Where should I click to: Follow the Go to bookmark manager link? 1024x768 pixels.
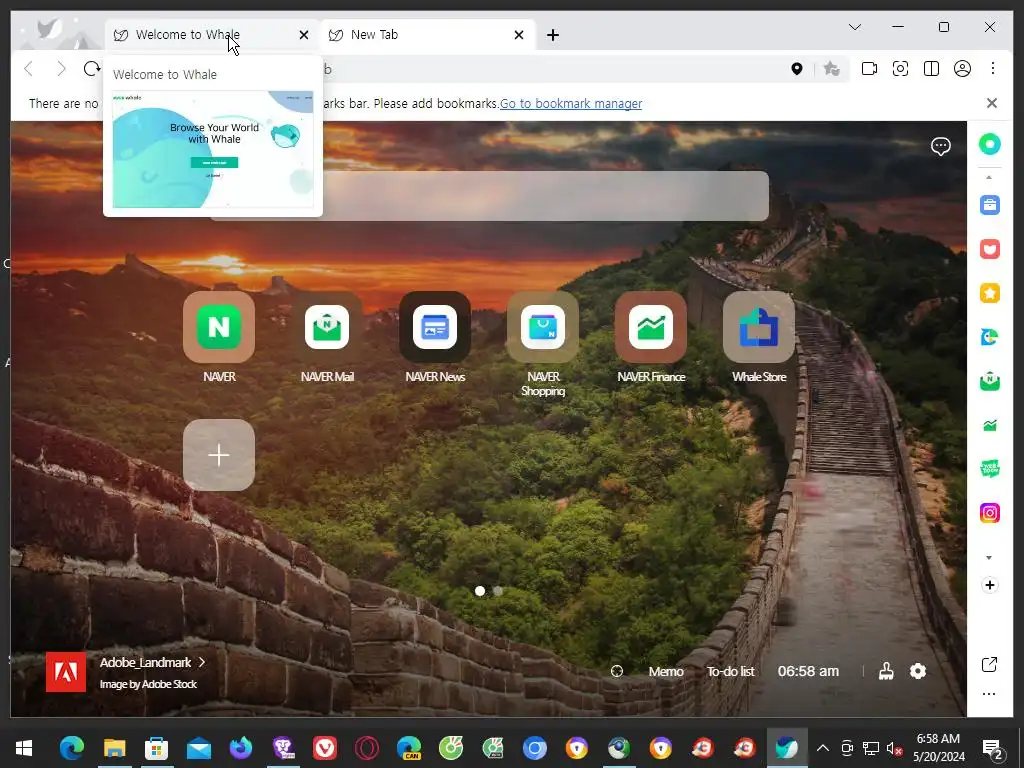pos(571,103)
